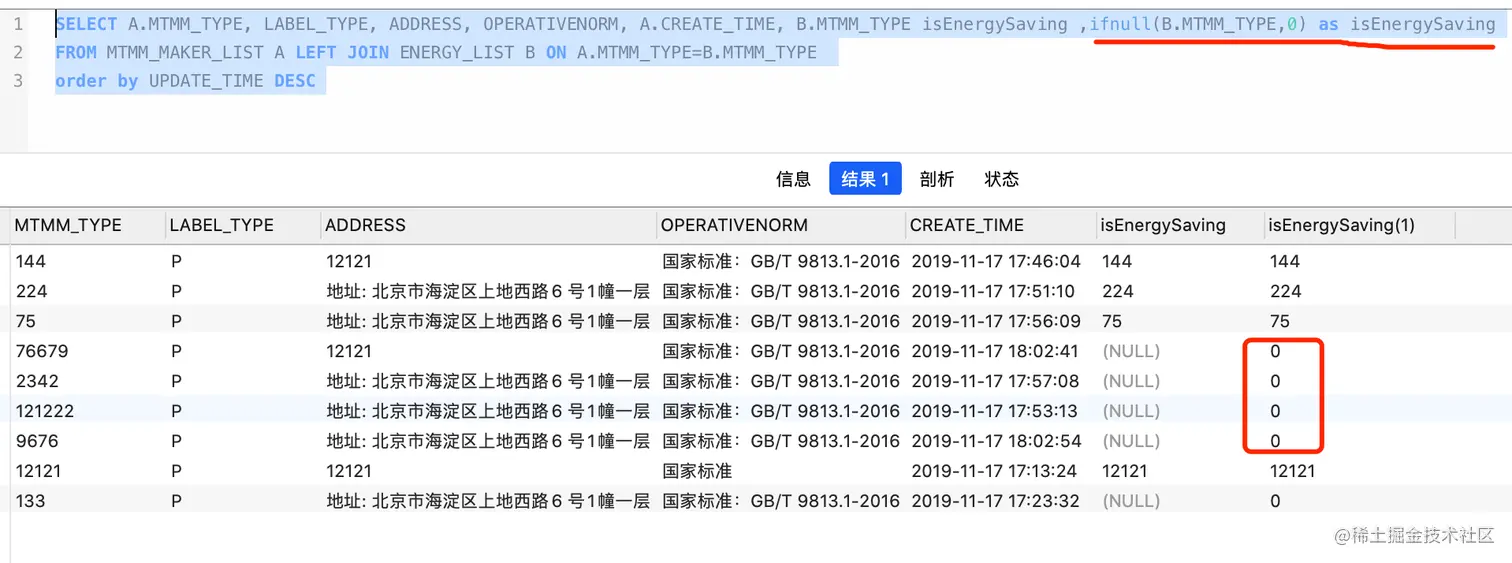The width and height of the screenshot is (1512, 563).
Task: Select isEnergySaving(1) cell 0 in row 133
Action: click(x=1275, y=501)
